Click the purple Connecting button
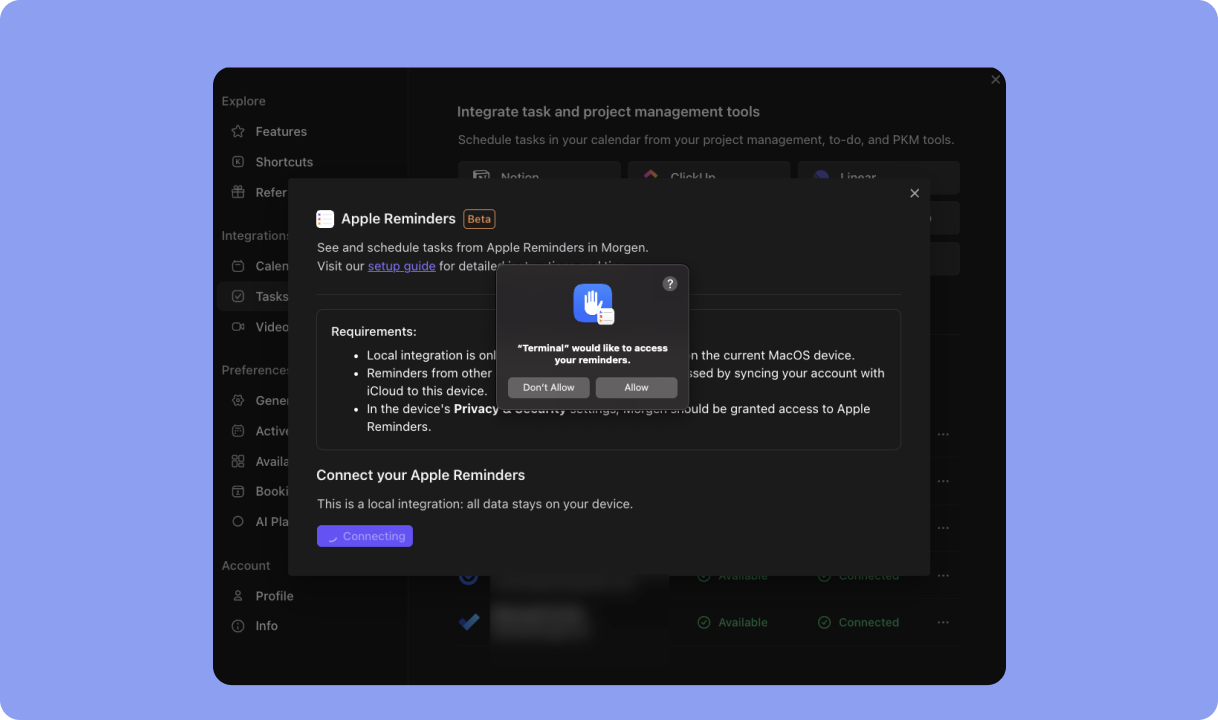The height and width of the screenshot is (720, 1218). (365, 536)
